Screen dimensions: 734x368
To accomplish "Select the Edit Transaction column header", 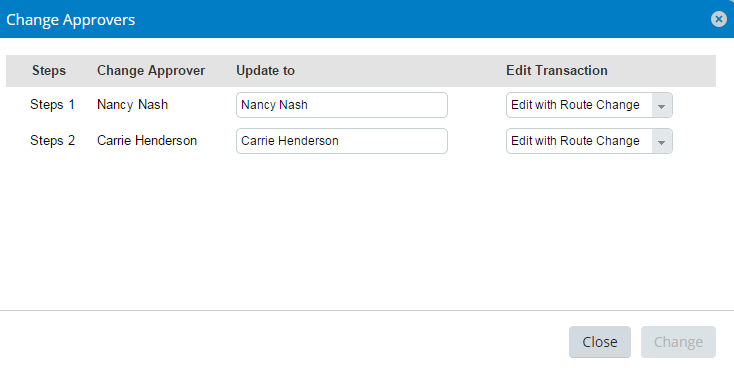I will point(557,71).
